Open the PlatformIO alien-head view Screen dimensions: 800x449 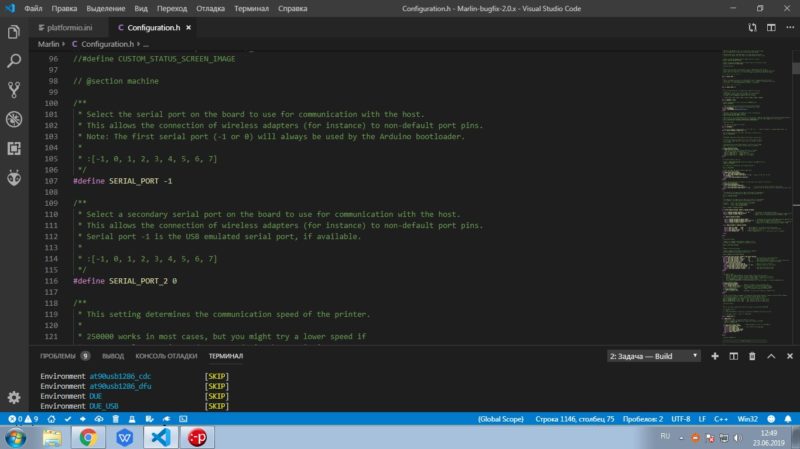pyautogui.click(x=14, y=178)
